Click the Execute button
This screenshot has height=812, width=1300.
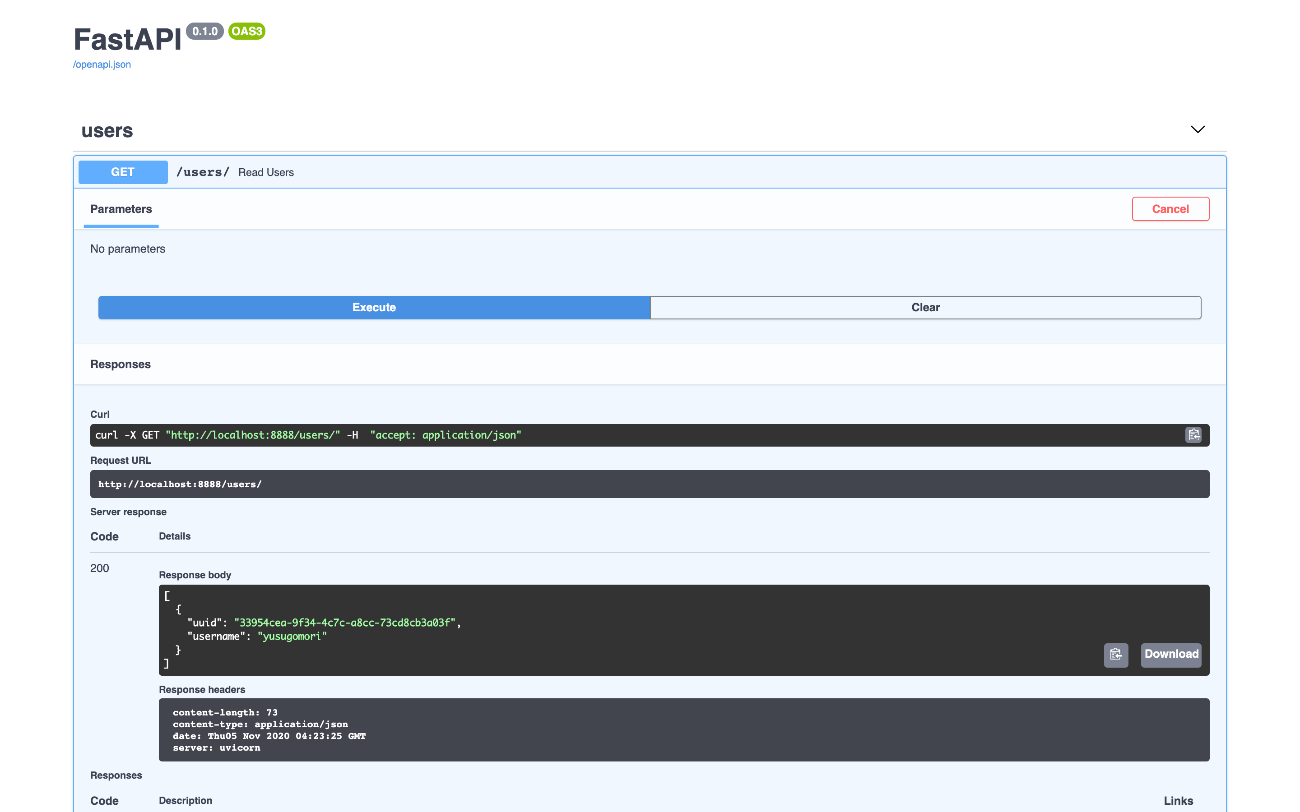point(374,307)
